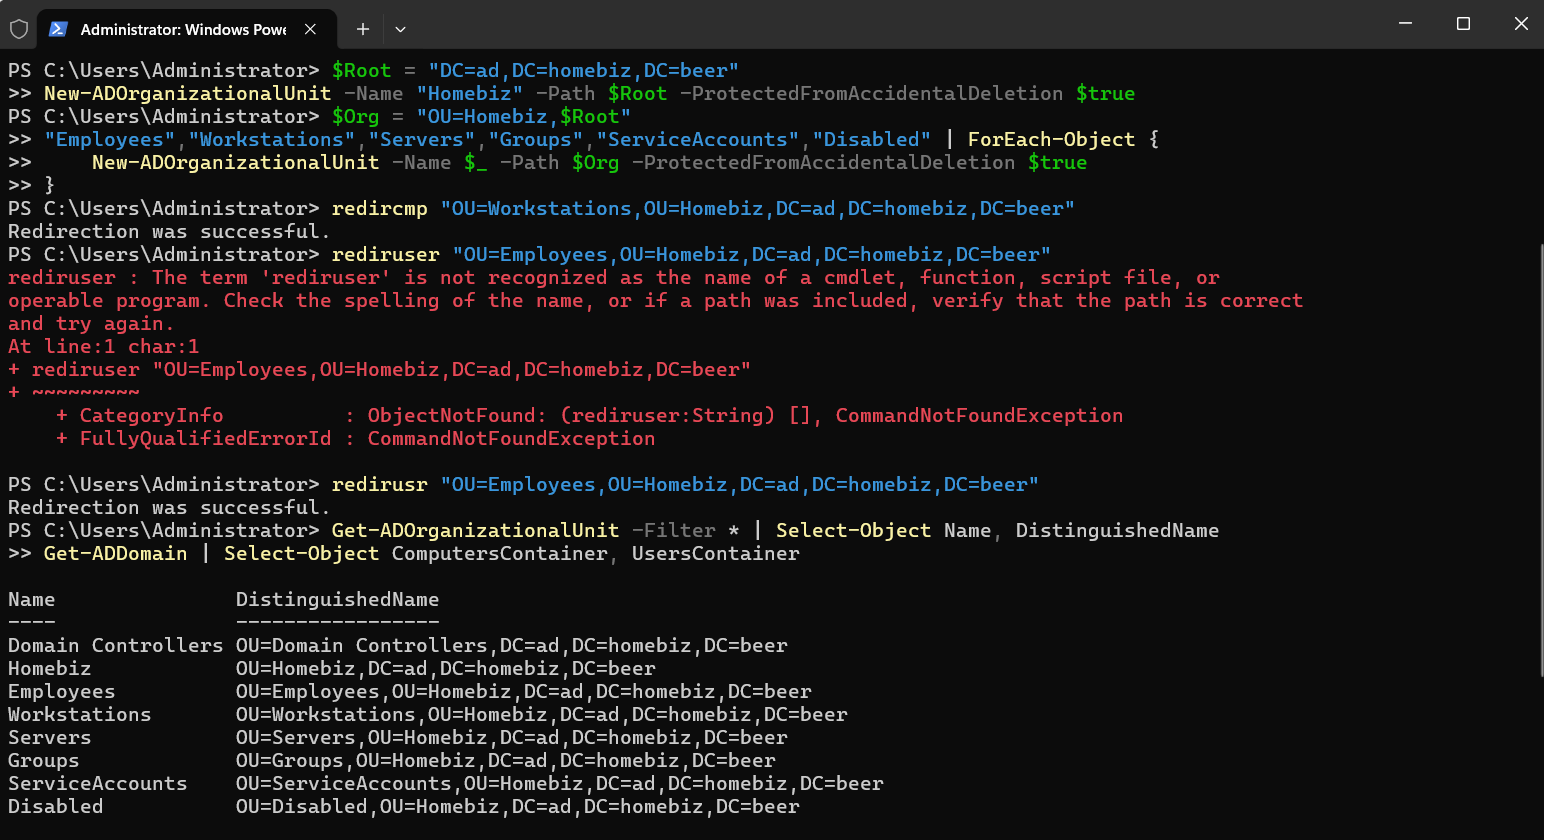Image resolution: width=1544 pixels, height=840 pixels.
Task: Click the "Workstations" row in Name column
Action: [x=80, y=714]
